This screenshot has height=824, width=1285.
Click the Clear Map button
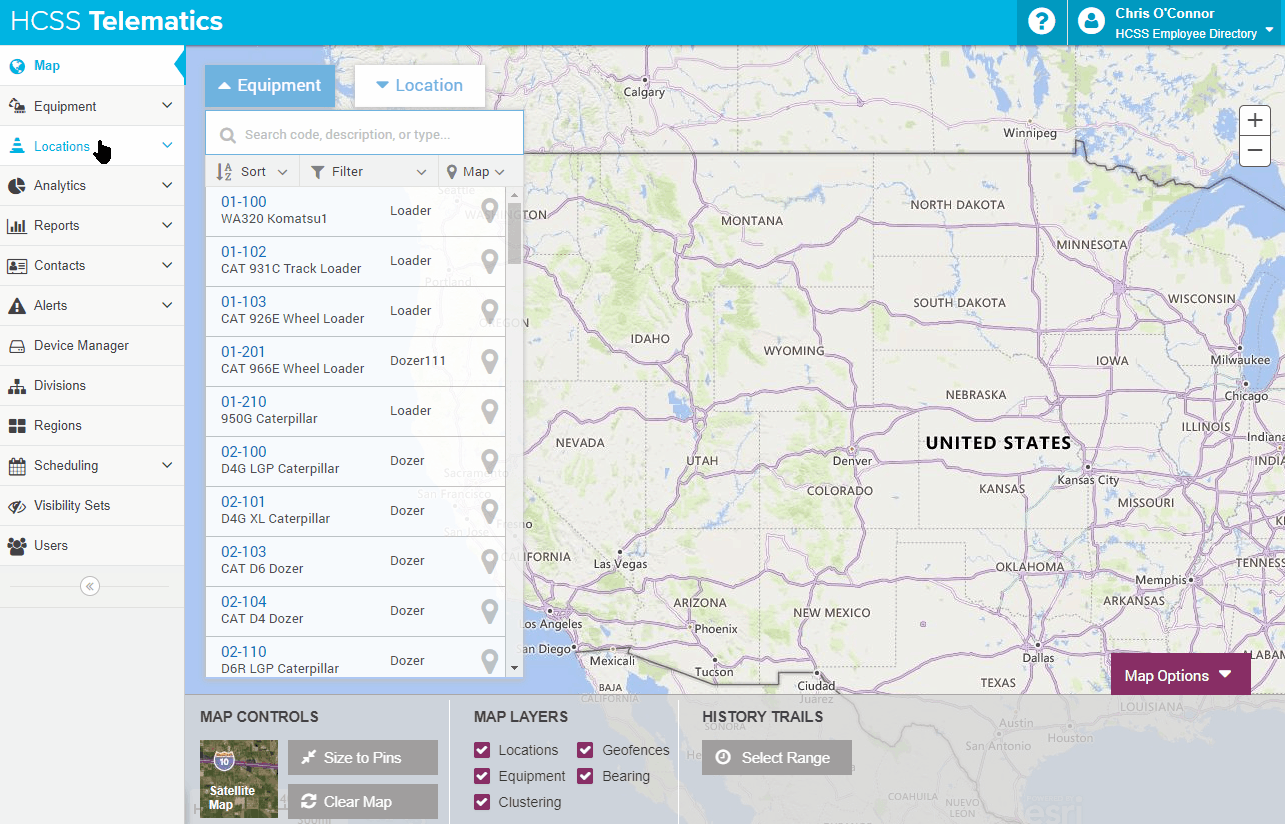tap(362, 801)
